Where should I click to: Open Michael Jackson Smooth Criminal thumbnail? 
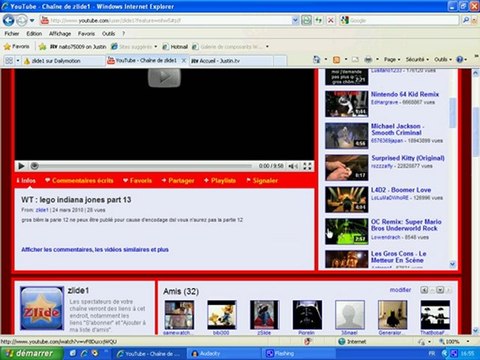click(347, 136)
